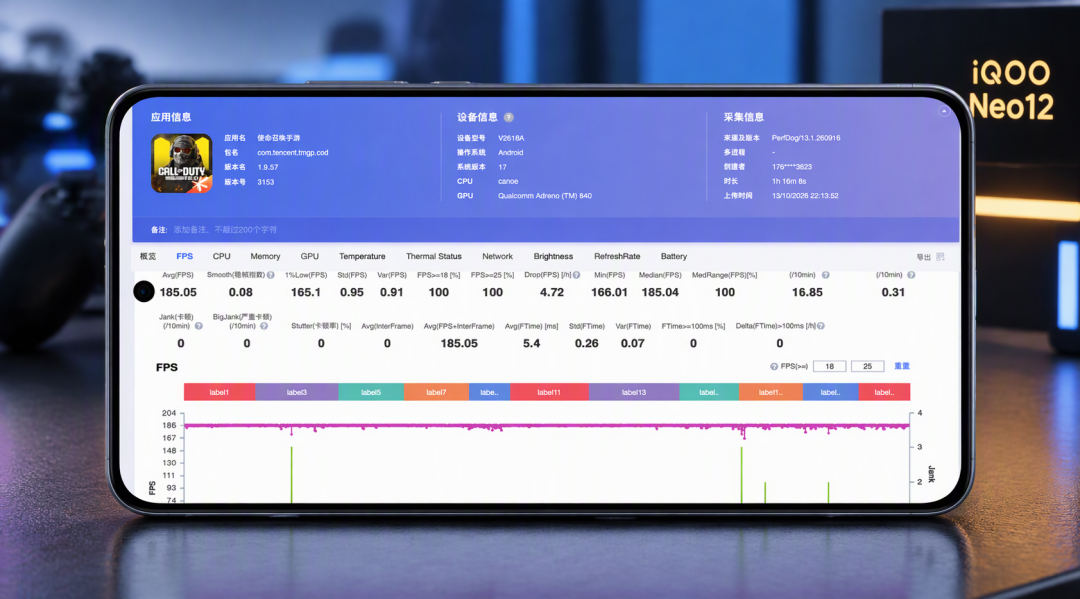Select the purple label3 segment
1080x599 pixels.
[x=297, y=392]
